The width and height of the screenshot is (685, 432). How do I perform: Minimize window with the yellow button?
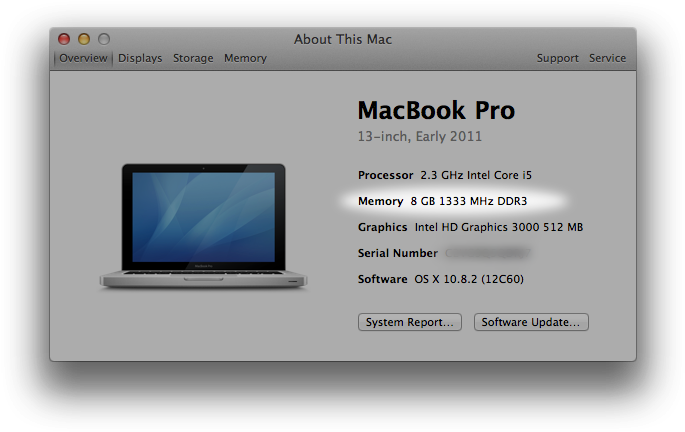tap(84, 39)
